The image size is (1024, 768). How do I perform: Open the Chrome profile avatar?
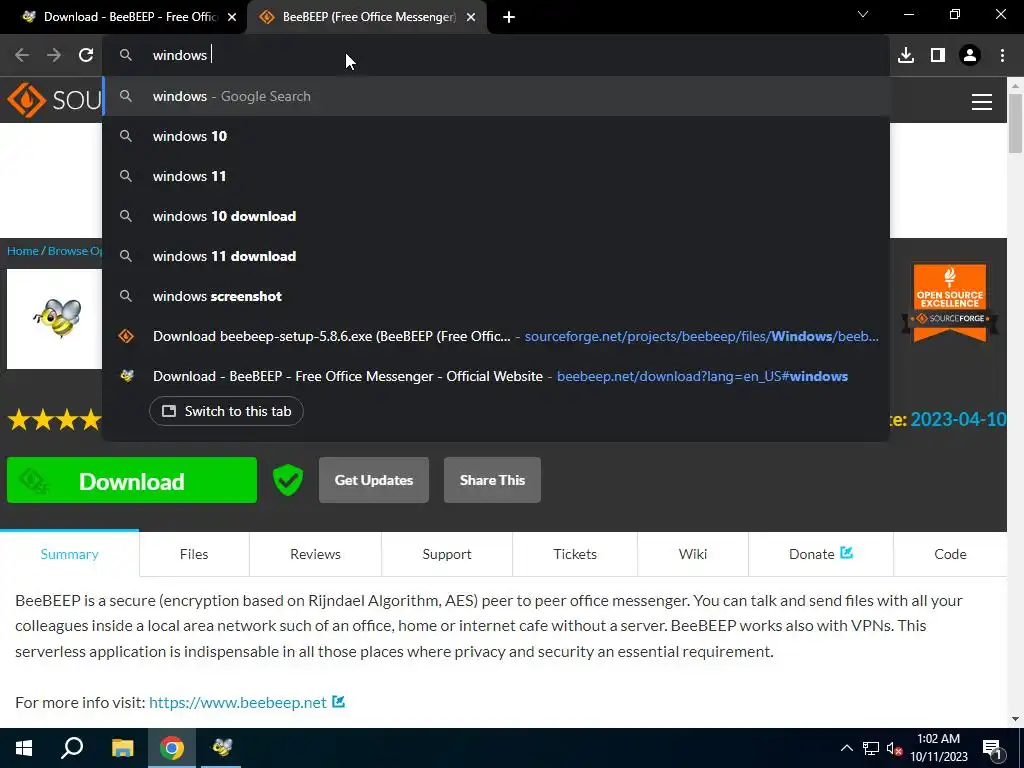pyautogui.click(x=970, y=55)
